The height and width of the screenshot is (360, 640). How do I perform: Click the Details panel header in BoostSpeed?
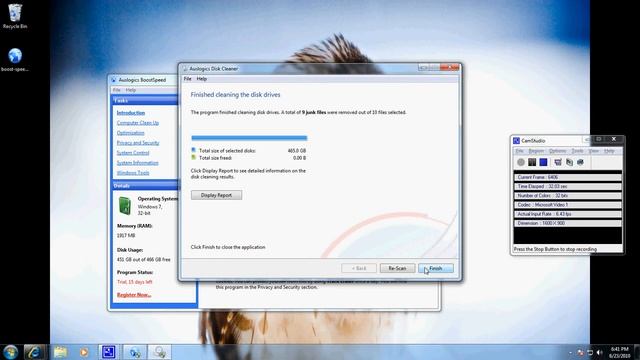coord(145,186)
